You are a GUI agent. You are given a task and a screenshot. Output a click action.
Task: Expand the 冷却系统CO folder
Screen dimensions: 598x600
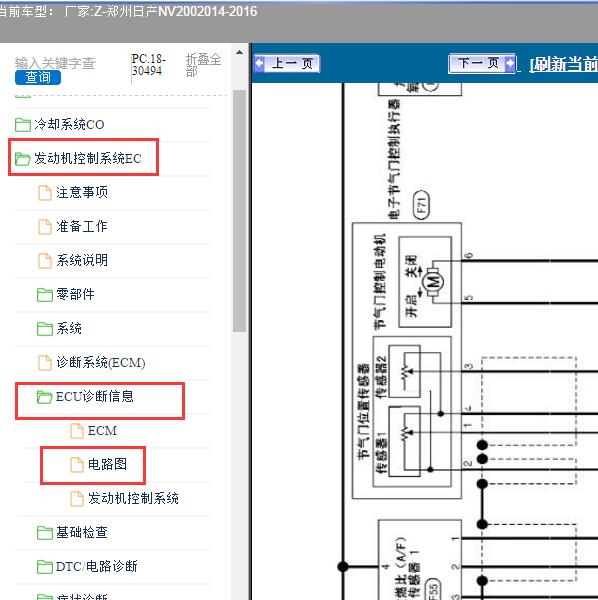[69, 124]
